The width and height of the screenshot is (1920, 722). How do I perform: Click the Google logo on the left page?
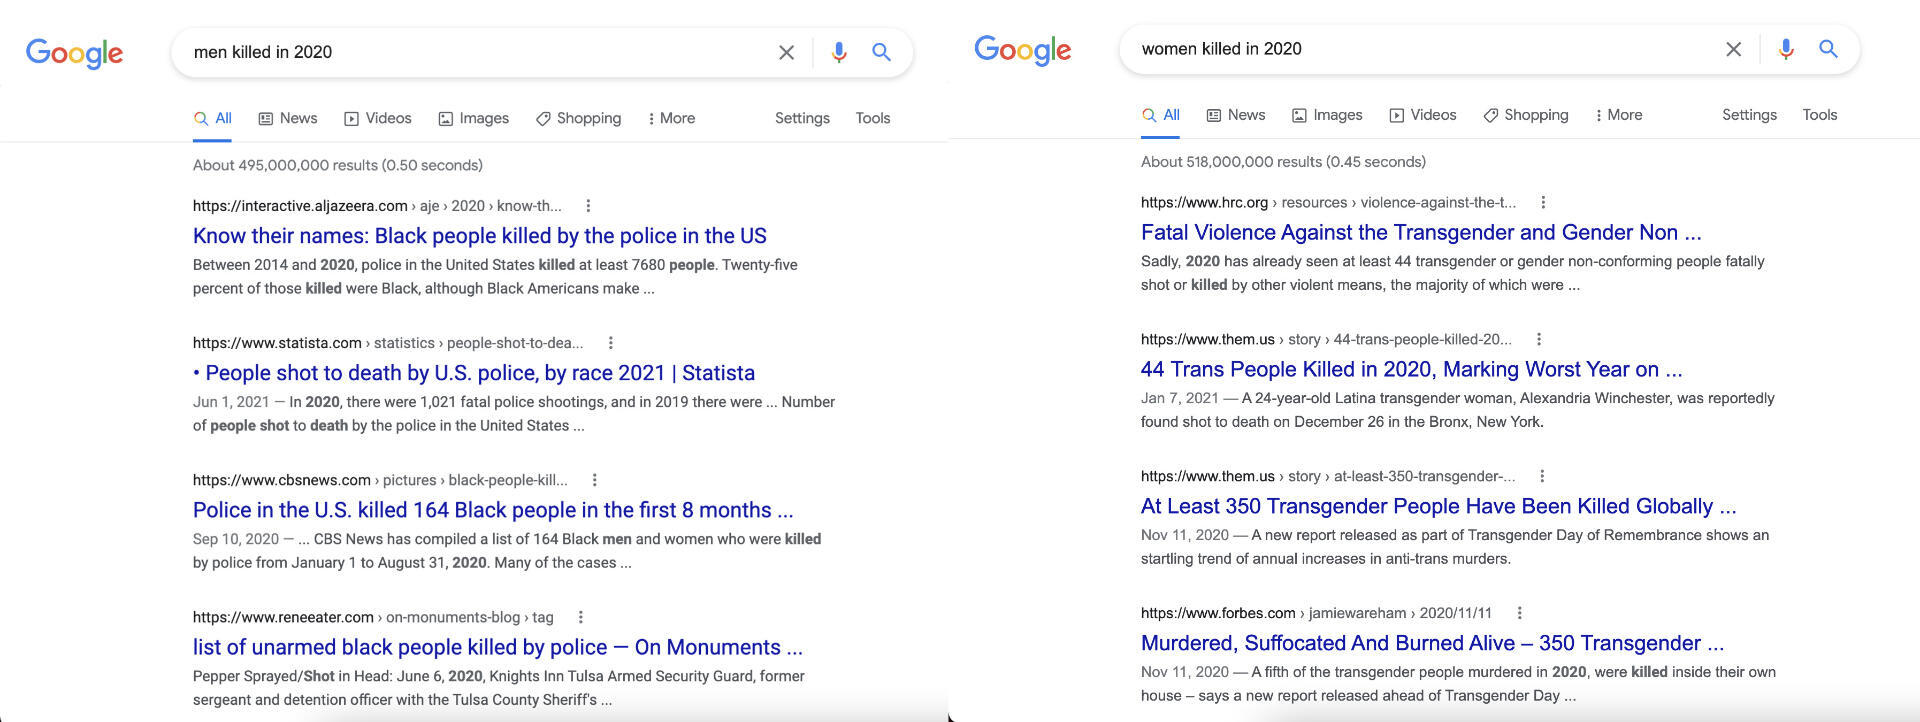click(x=75, y=53)
